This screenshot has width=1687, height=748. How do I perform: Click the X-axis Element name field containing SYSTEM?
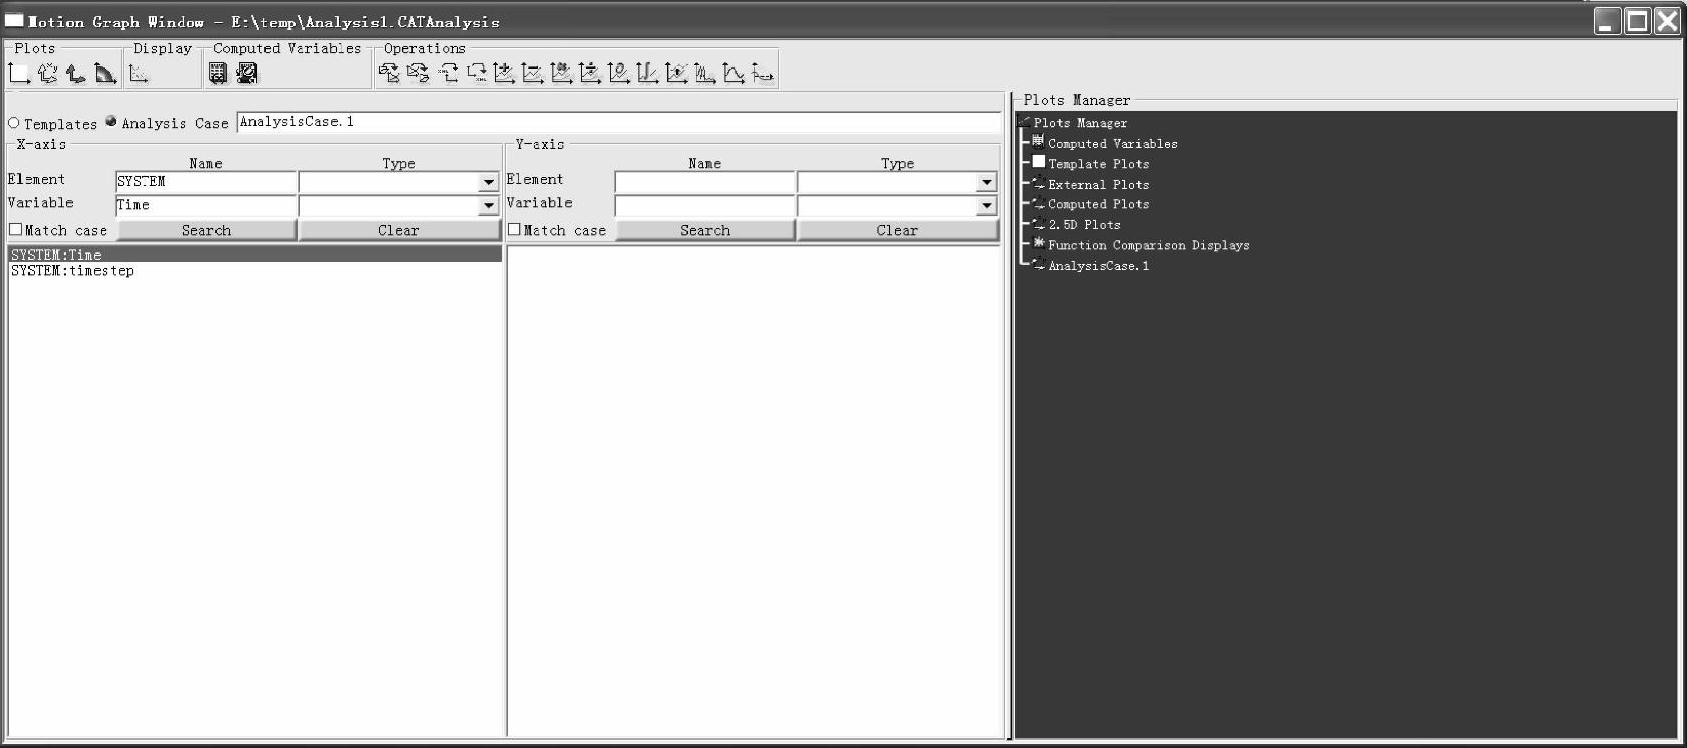click(206, 182)
